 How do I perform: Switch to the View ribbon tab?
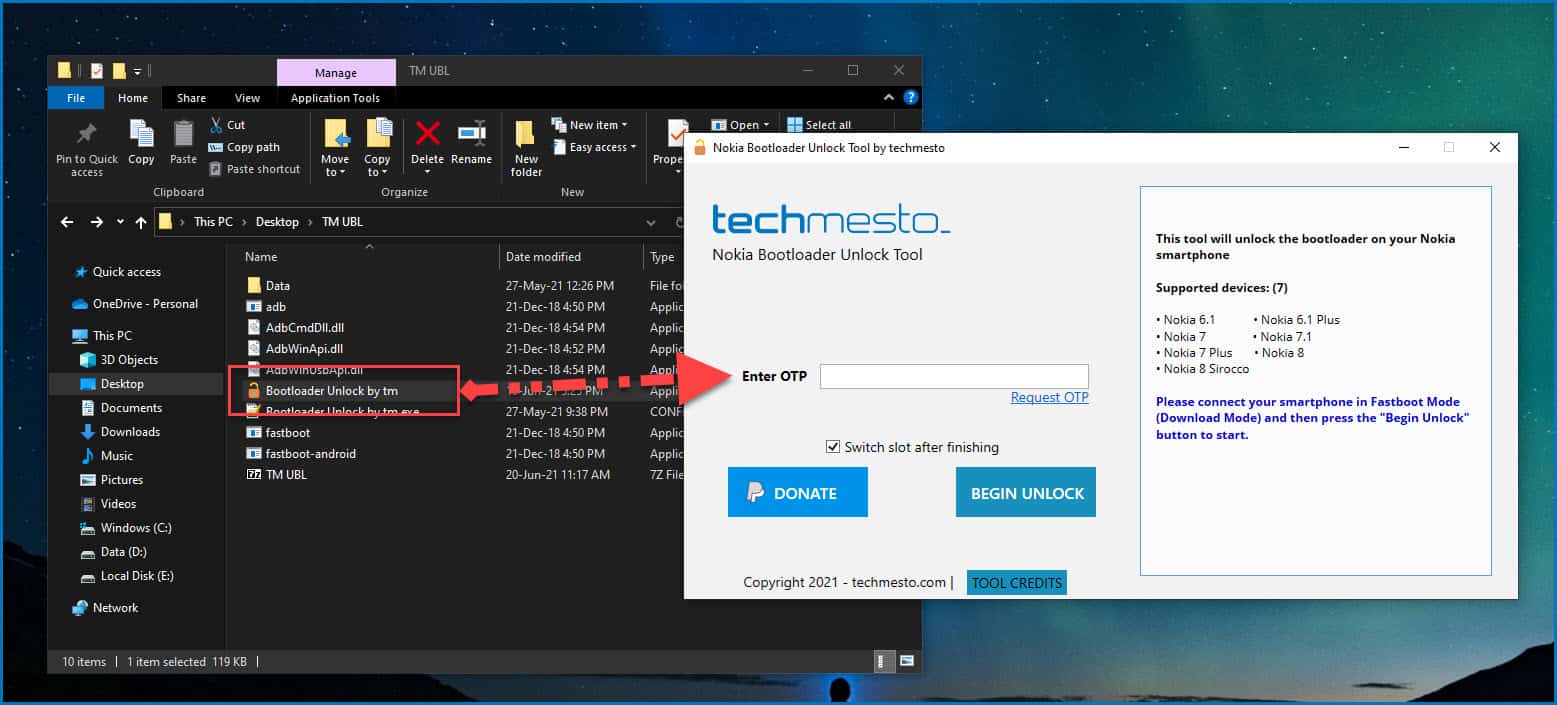pos(247,98)
